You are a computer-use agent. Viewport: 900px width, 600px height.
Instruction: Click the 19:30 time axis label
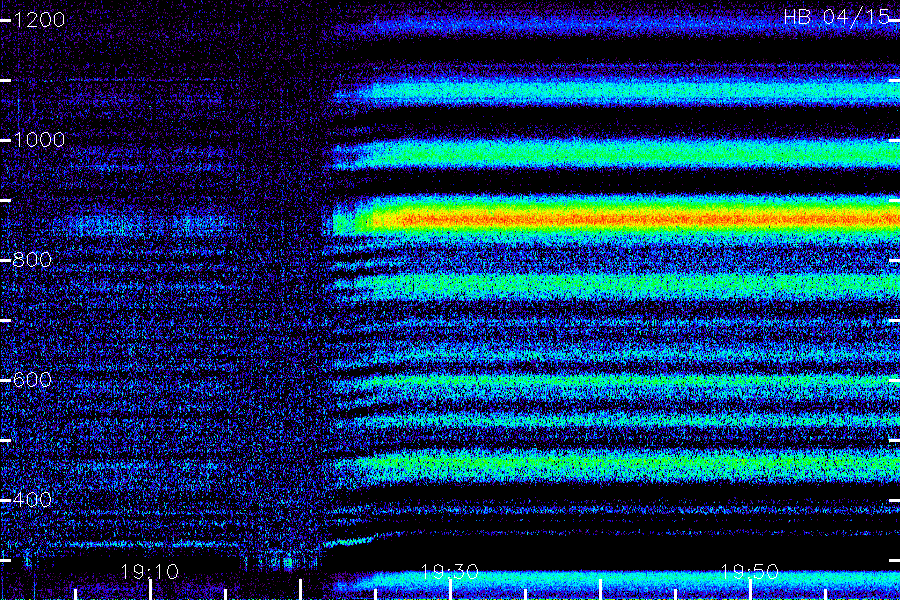point(449,571)
